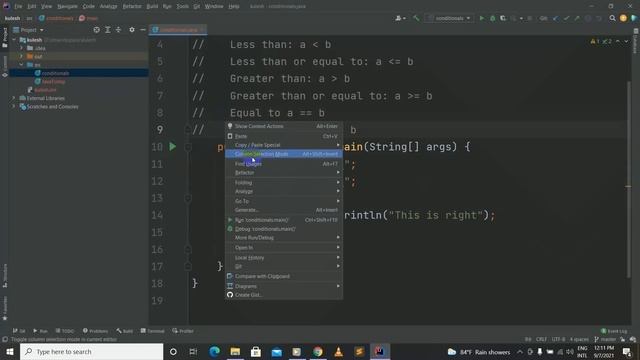Click the Search Everywhere magnifier icon
This screenshot has width=640, height=360.
[x=612, y=18]
